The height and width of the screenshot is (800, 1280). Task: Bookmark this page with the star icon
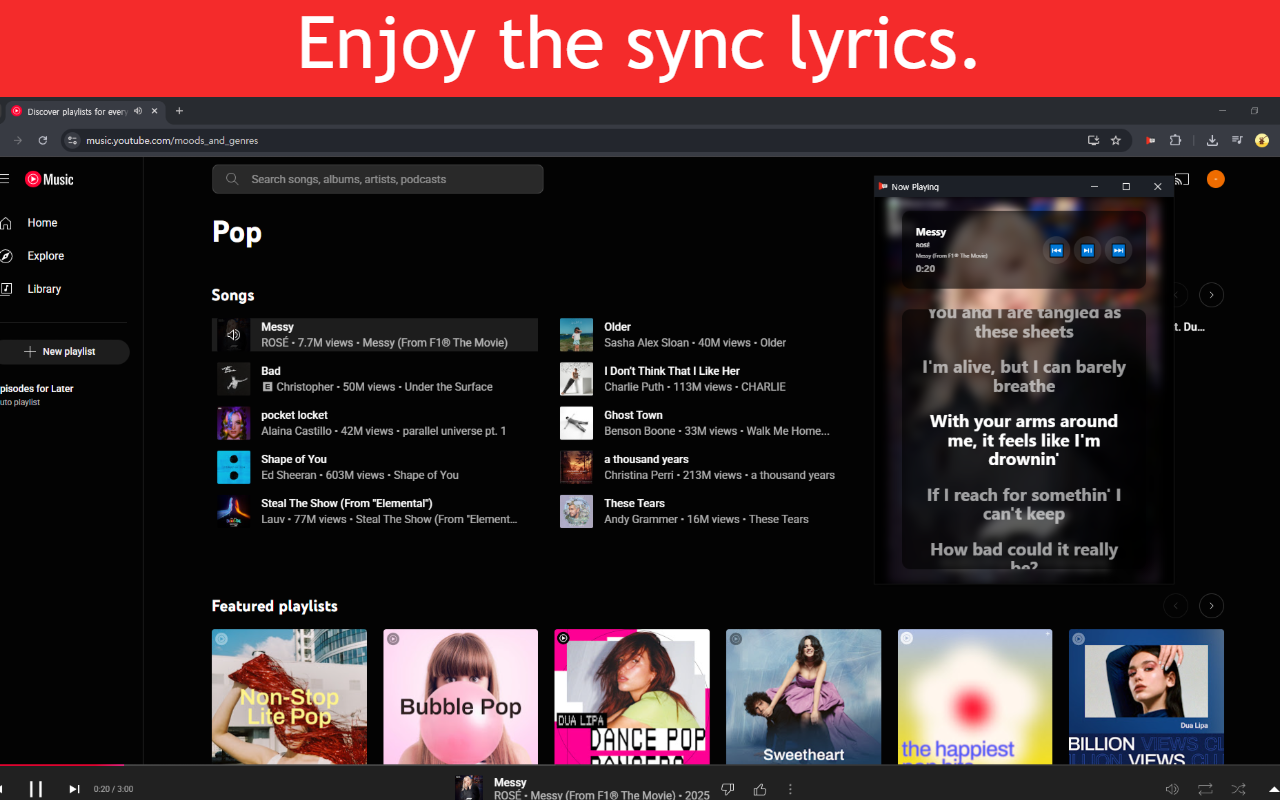pos(1116,140)
